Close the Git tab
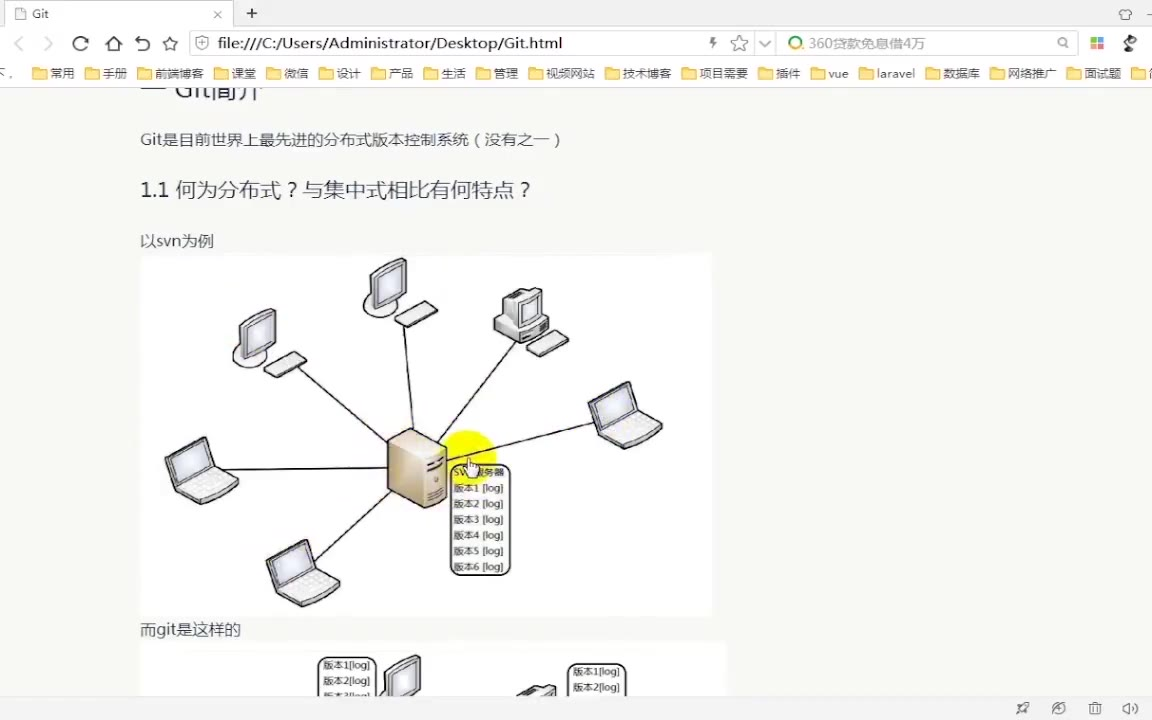This screenshot has height=720, width=1152. pos(217,14)
